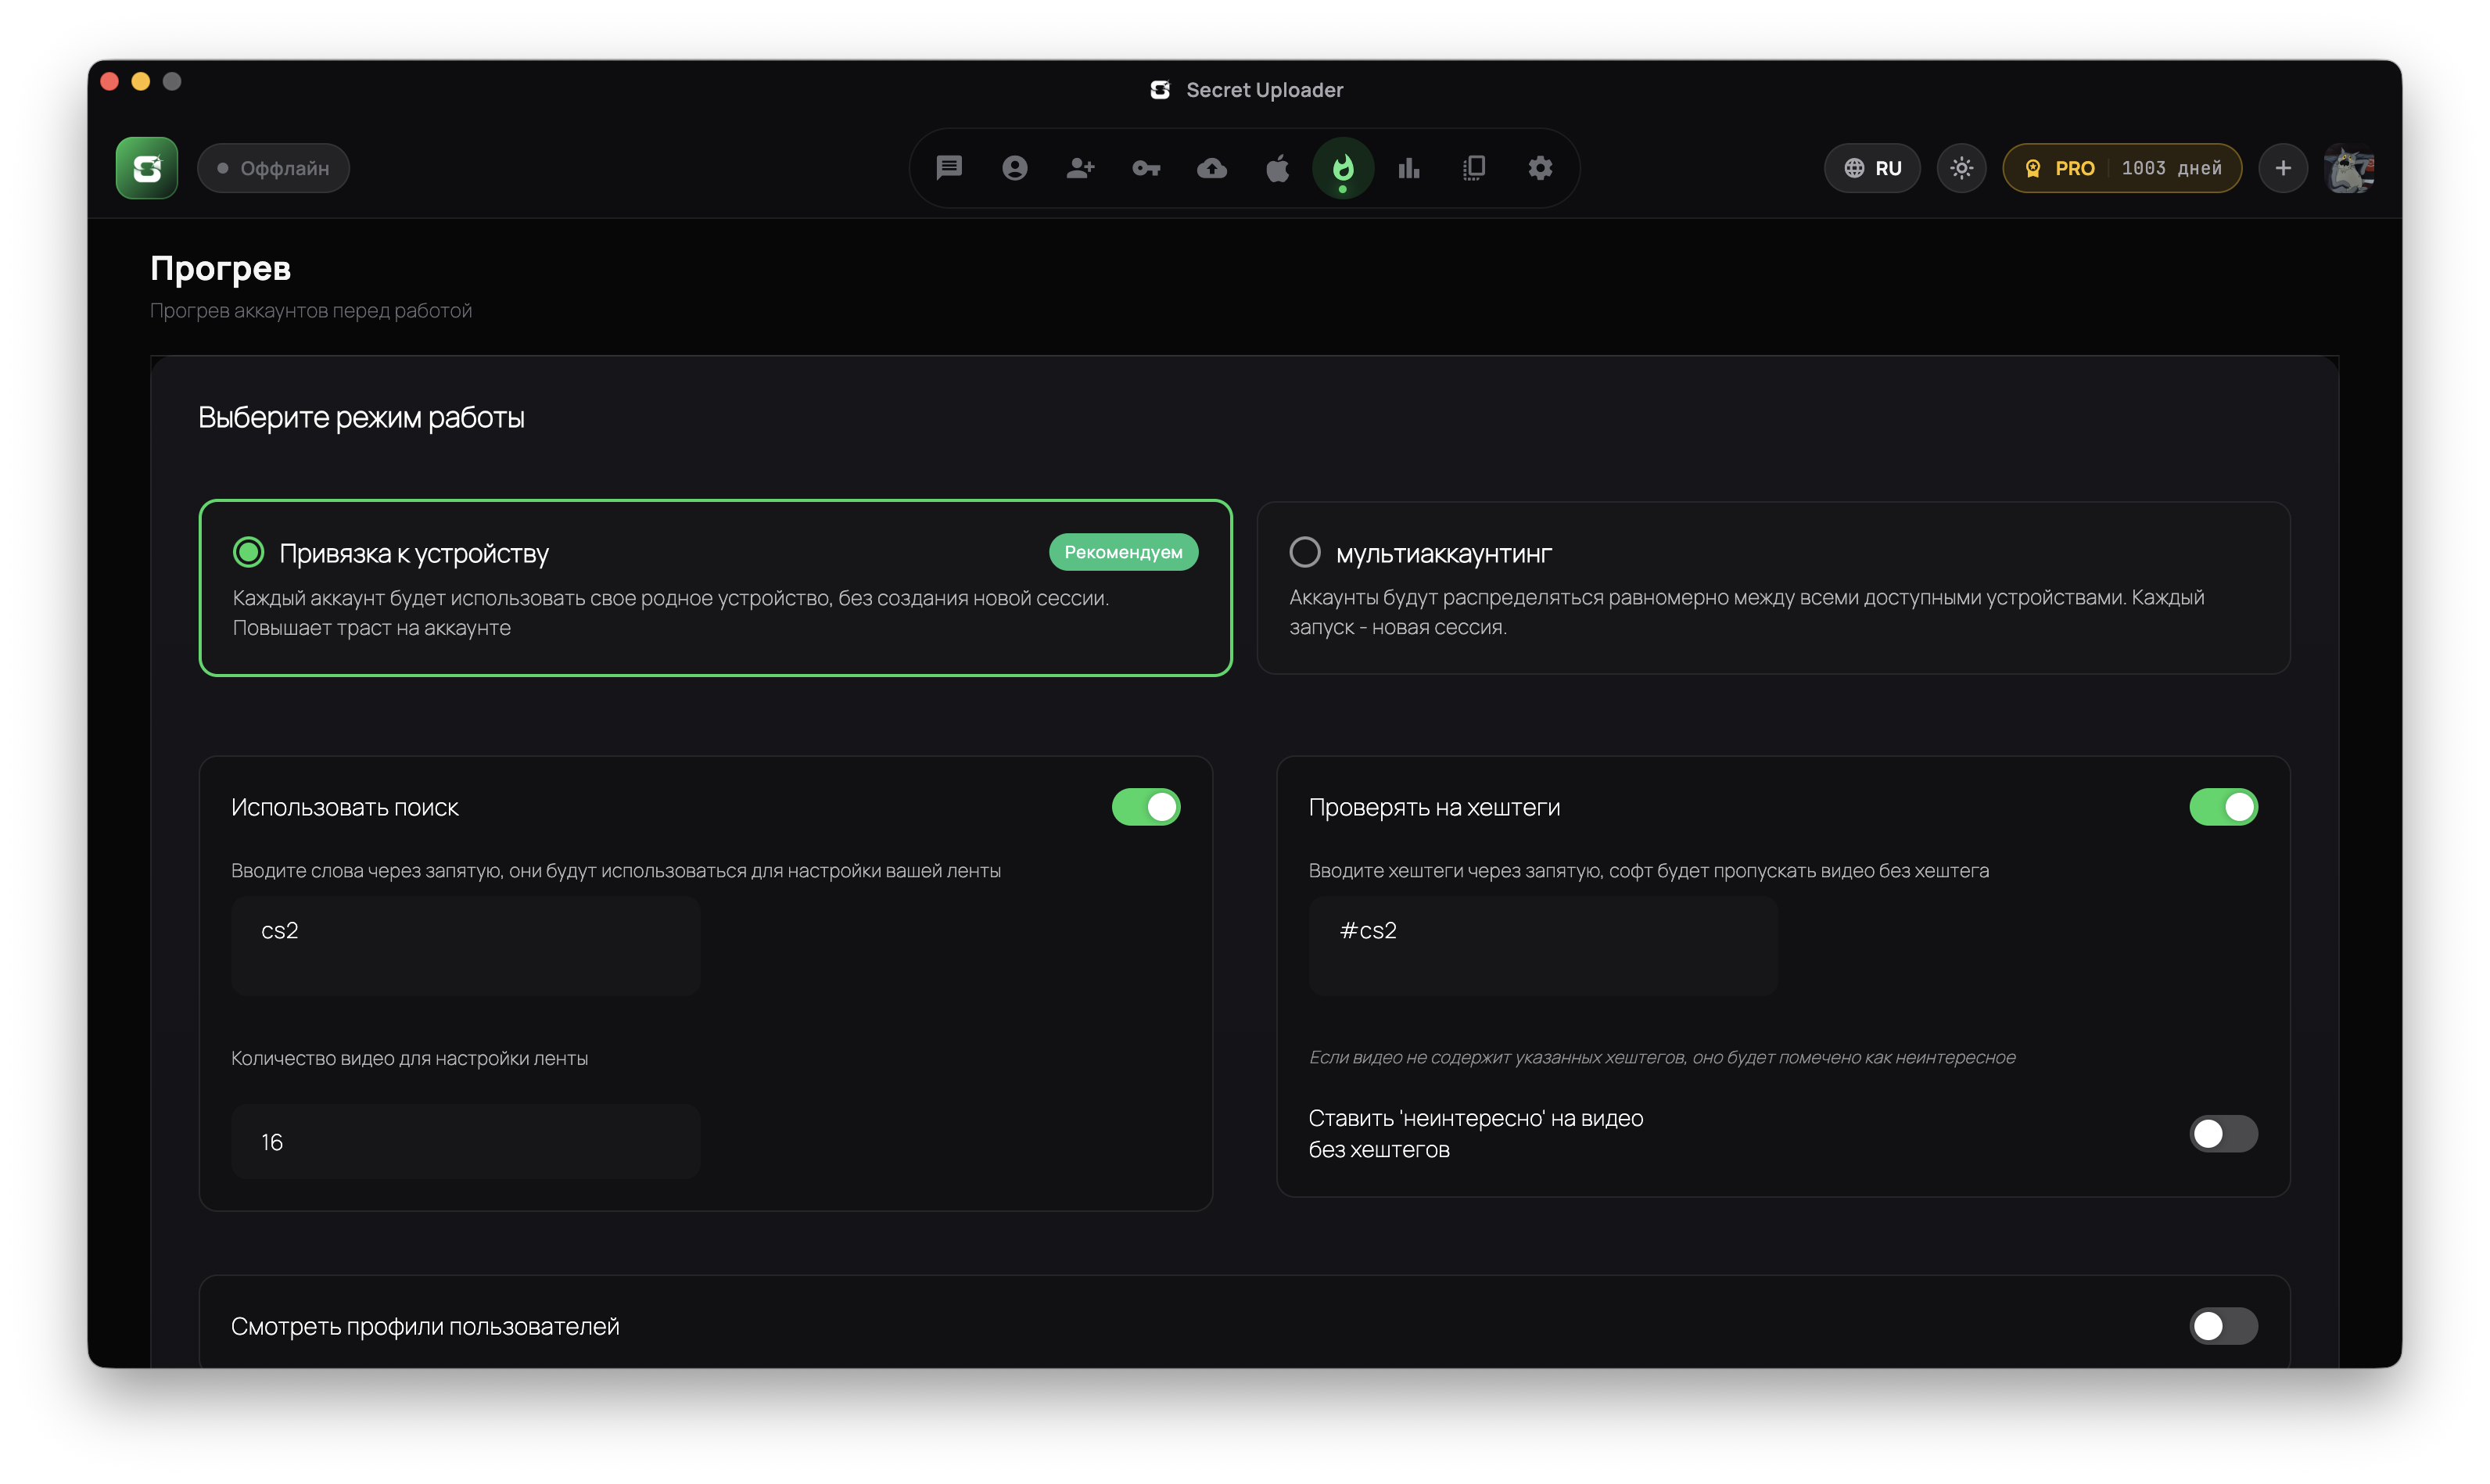Viewport: 2490px width, 1484px height.
Task: Open the settings gear icon in toolbar
Action: point(1540,168)
